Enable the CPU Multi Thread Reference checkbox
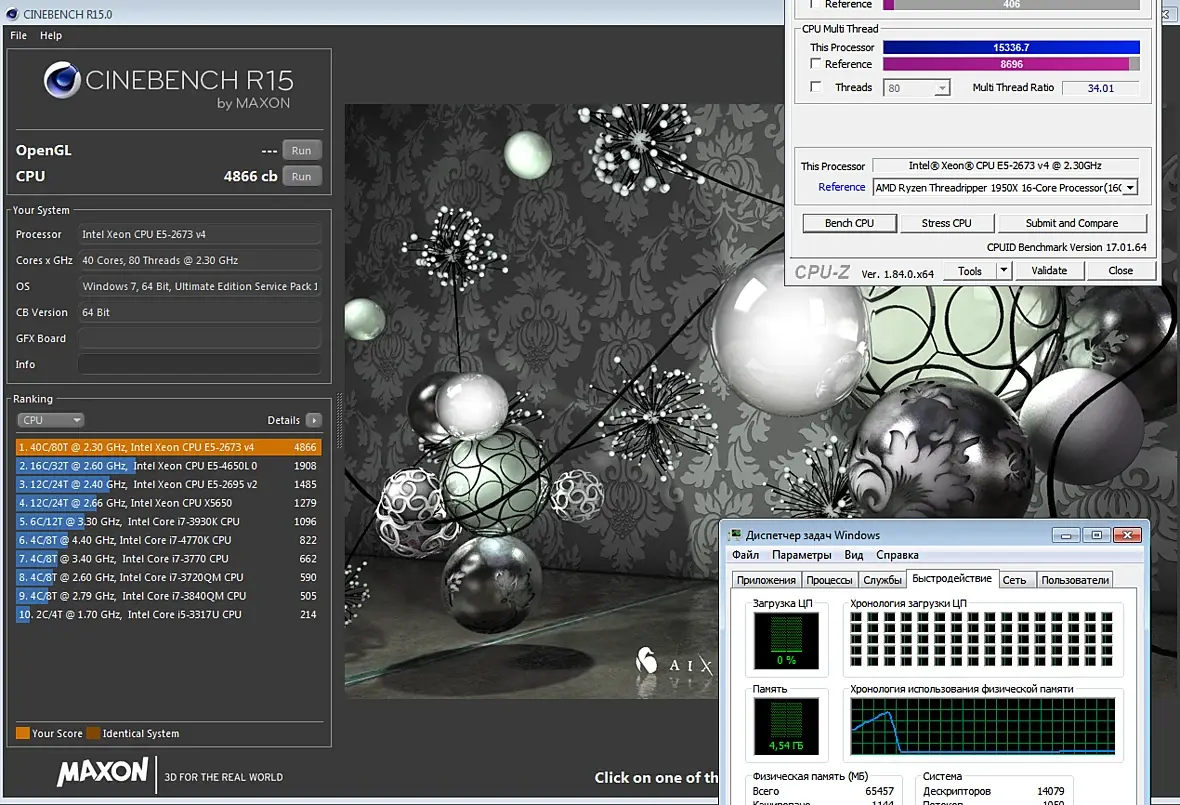The image size is (1180, 805). pyautogui.click(x=816, y=64)
